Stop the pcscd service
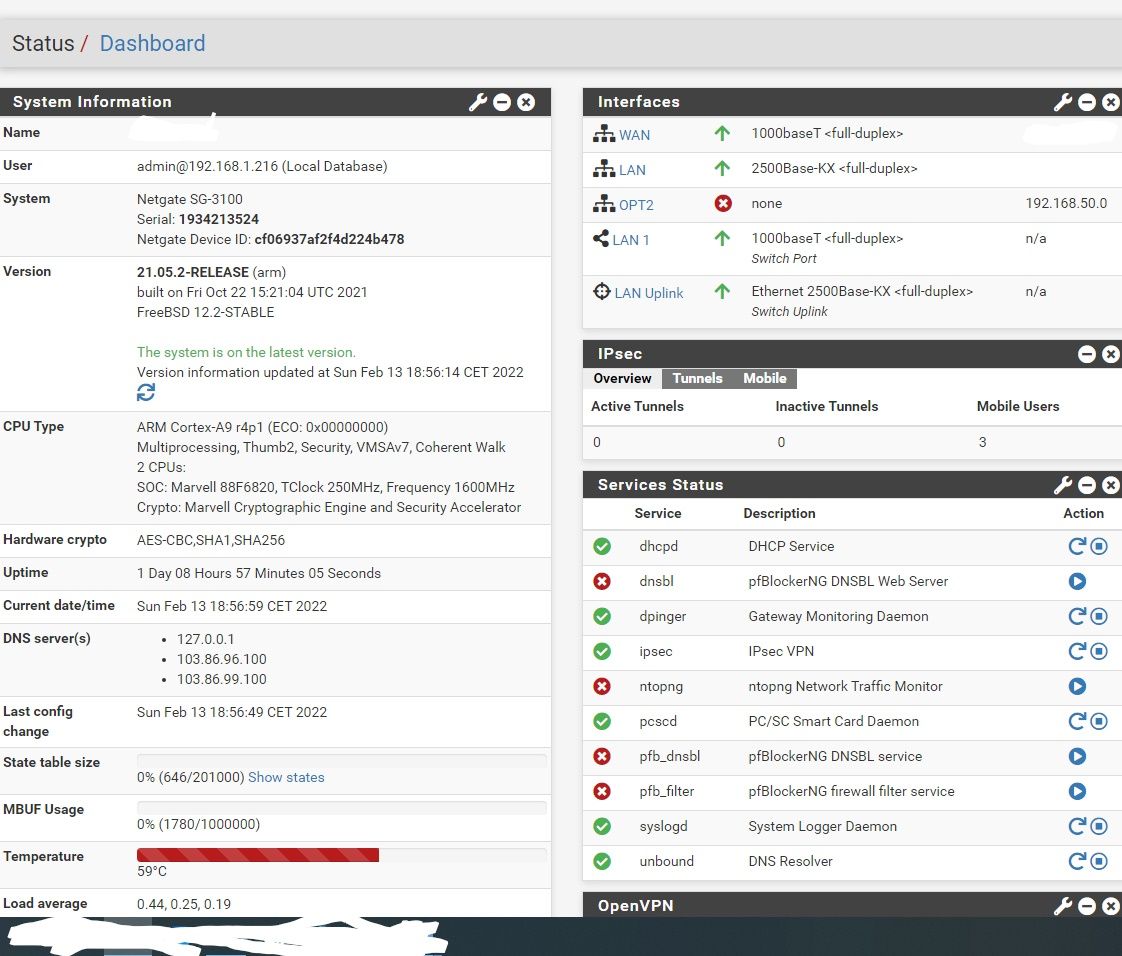The image size is (1122, 956). coord(1099,721)
